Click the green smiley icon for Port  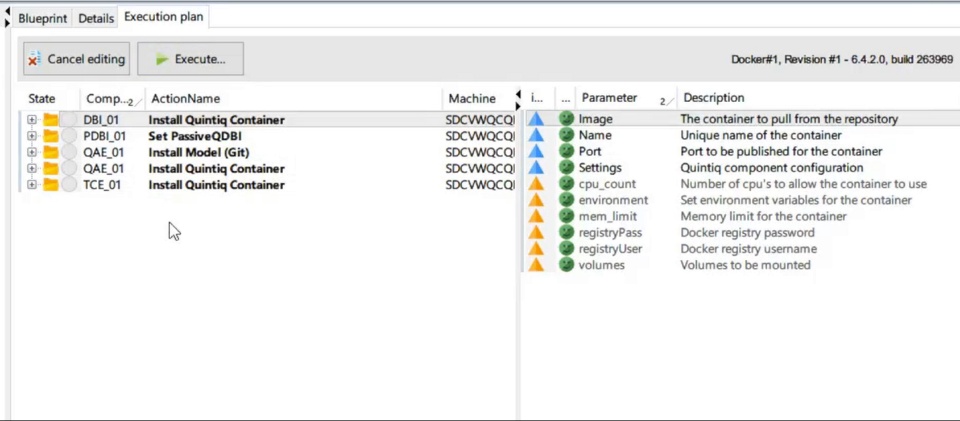point(567,151)
